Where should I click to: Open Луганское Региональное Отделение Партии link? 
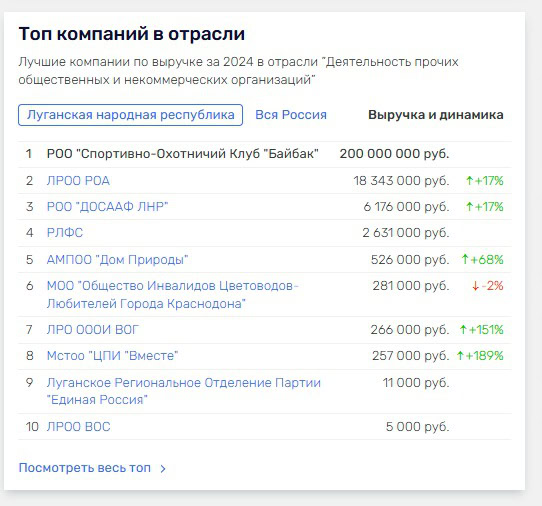click(184, 391)
